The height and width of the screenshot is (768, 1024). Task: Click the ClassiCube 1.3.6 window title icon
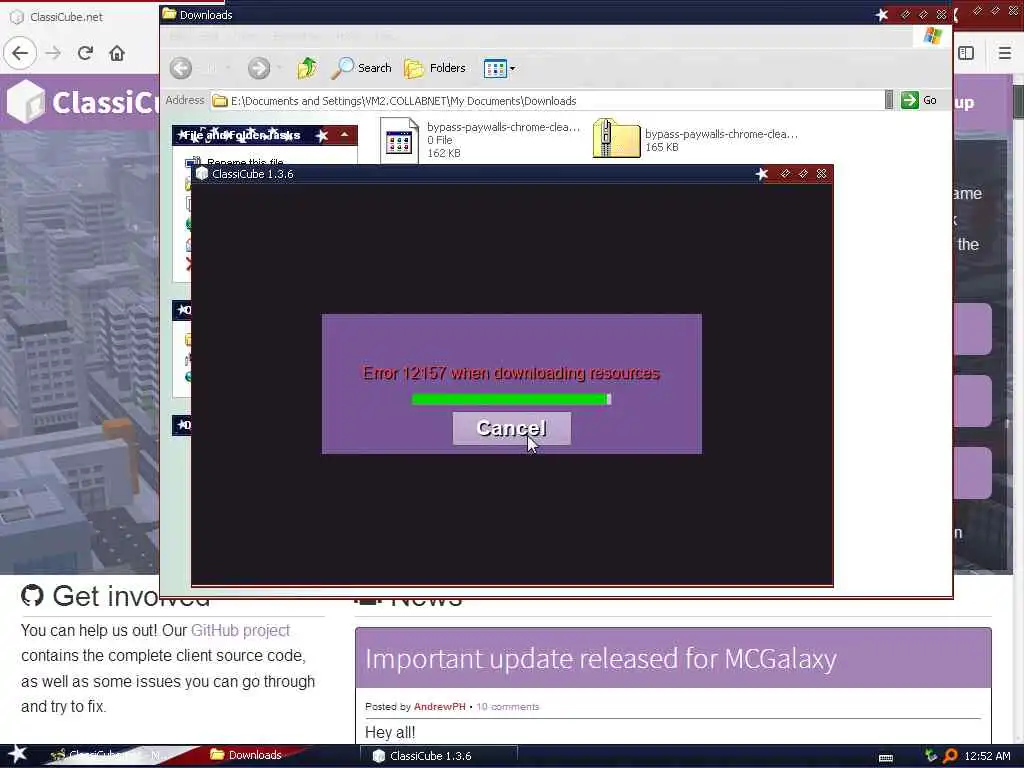pos(202,174)
